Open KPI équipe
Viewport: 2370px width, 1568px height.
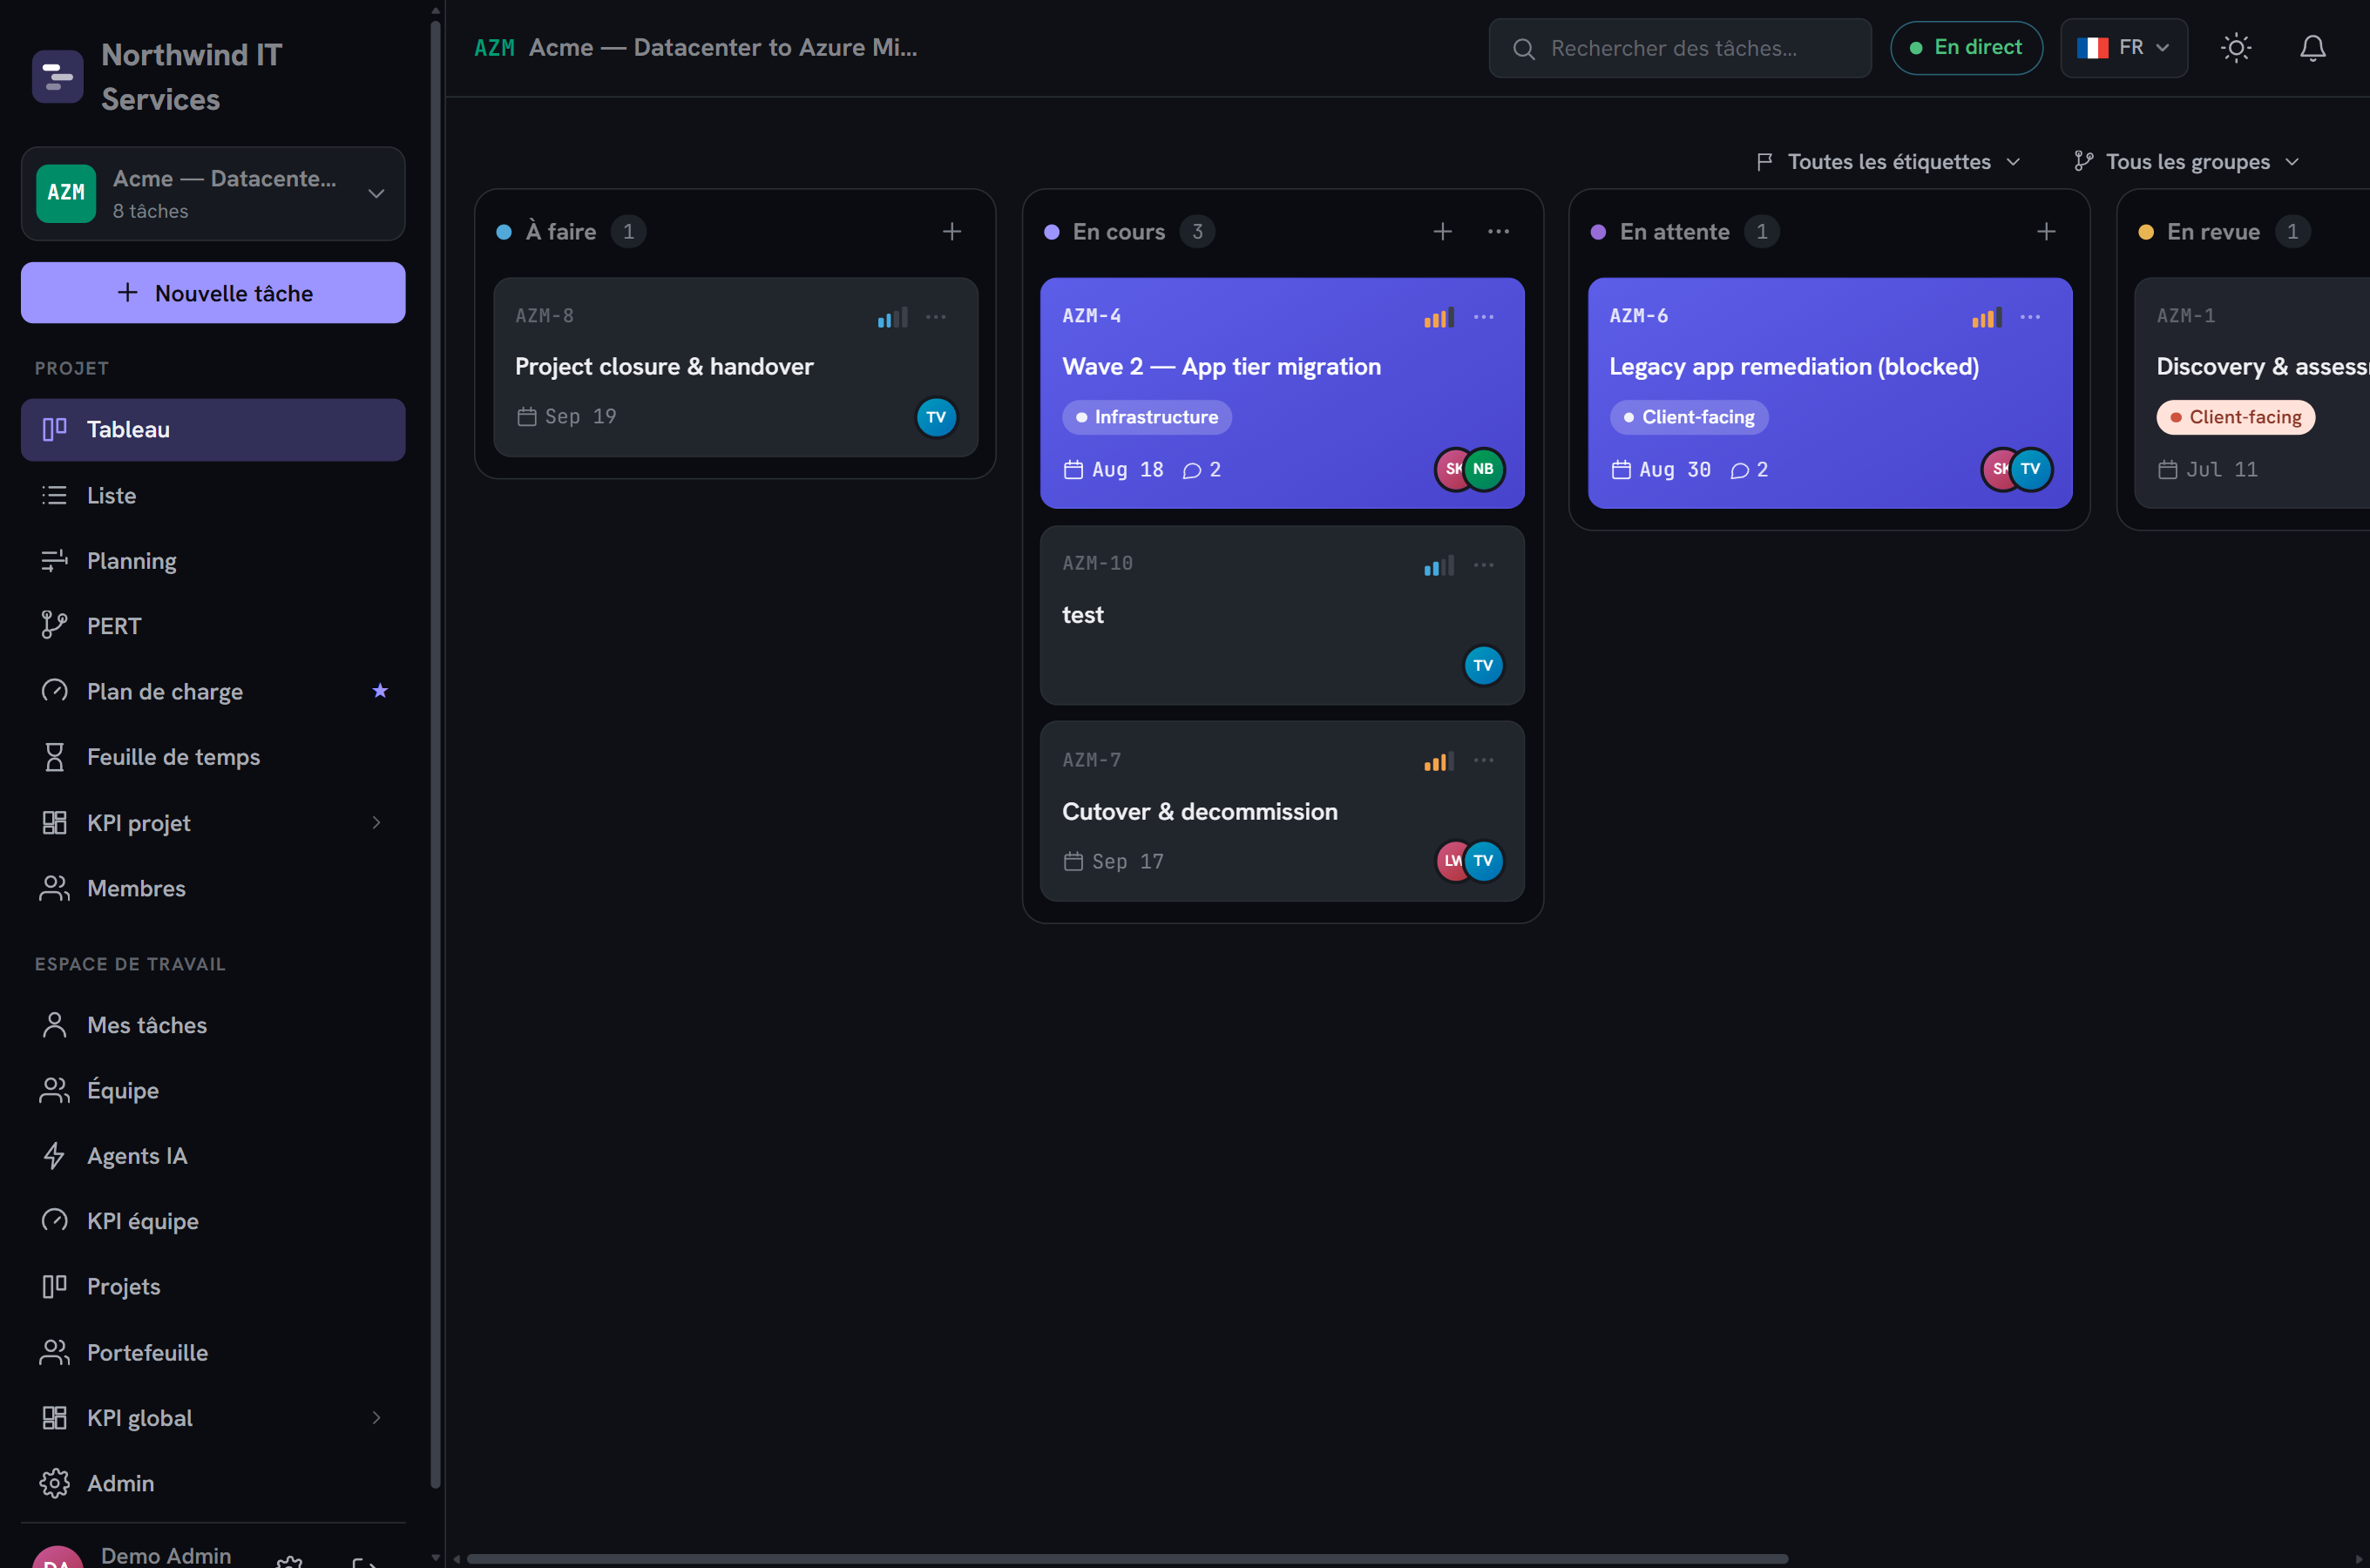(213, 1221)
